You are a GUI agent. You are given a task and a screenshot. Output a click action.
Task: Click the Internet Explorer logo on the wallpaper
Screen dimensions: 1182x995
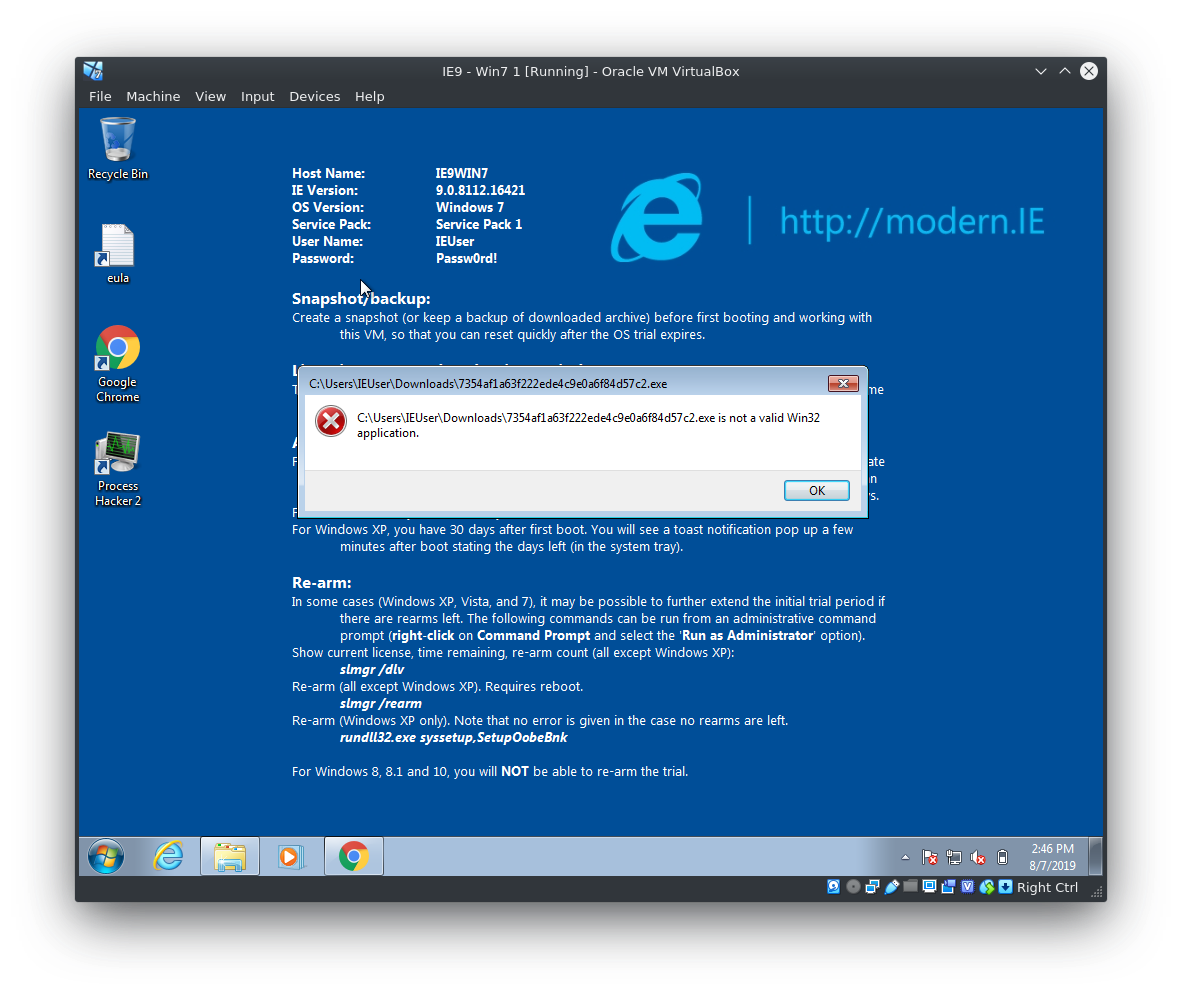click(657, 217)
